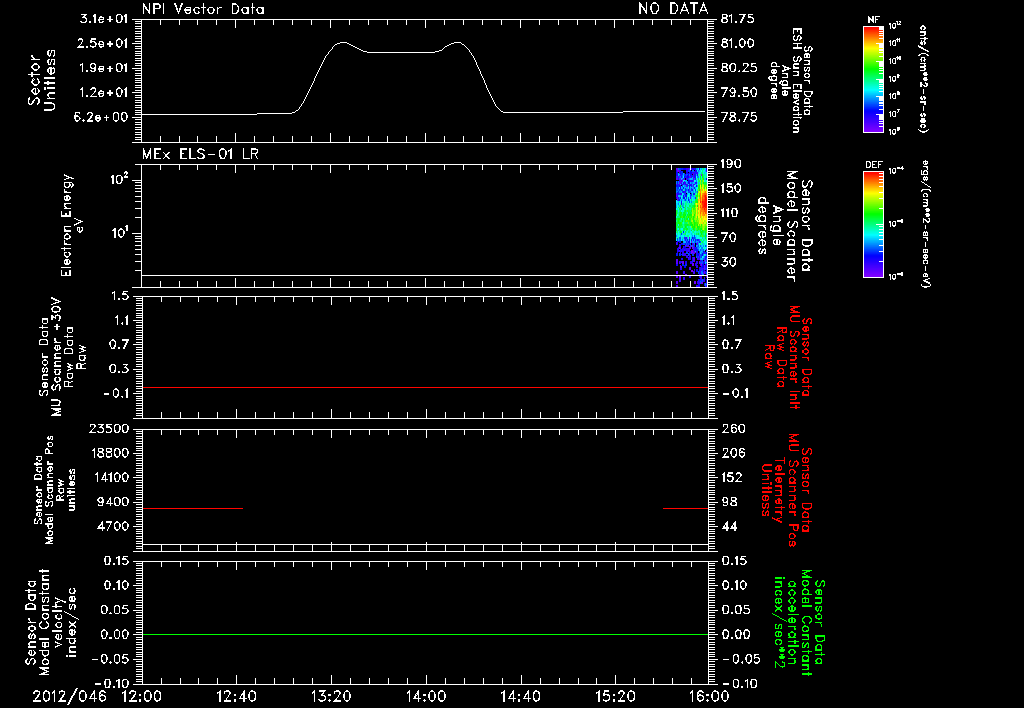Image resolution: width=1024 pixels, height=708 pixels.
Task: Click the '78.75' elevation tick value
Action: (739, 117)
